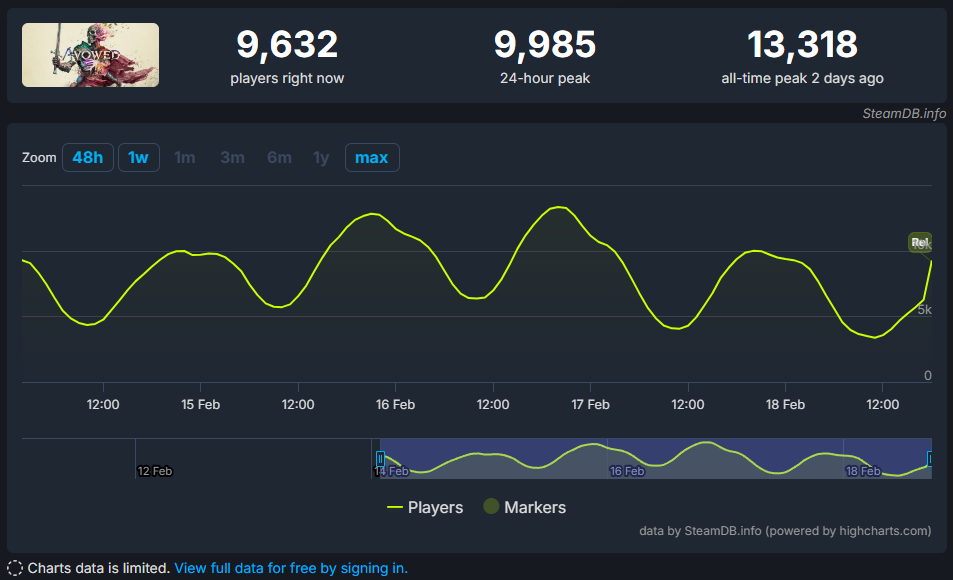Click the green Markers legend dot
The image size is (953, 580).
click(x=491, y=506)
